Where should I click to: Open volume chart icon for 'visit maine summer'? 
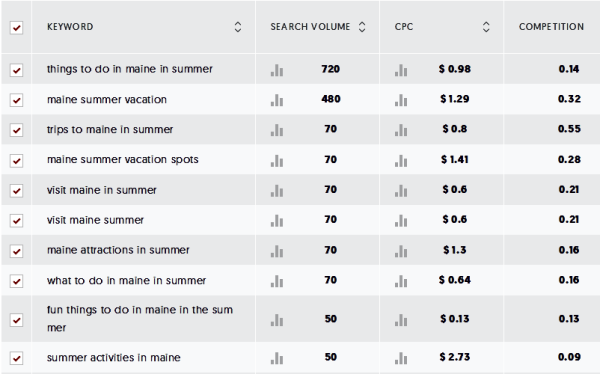click(277, 220)
